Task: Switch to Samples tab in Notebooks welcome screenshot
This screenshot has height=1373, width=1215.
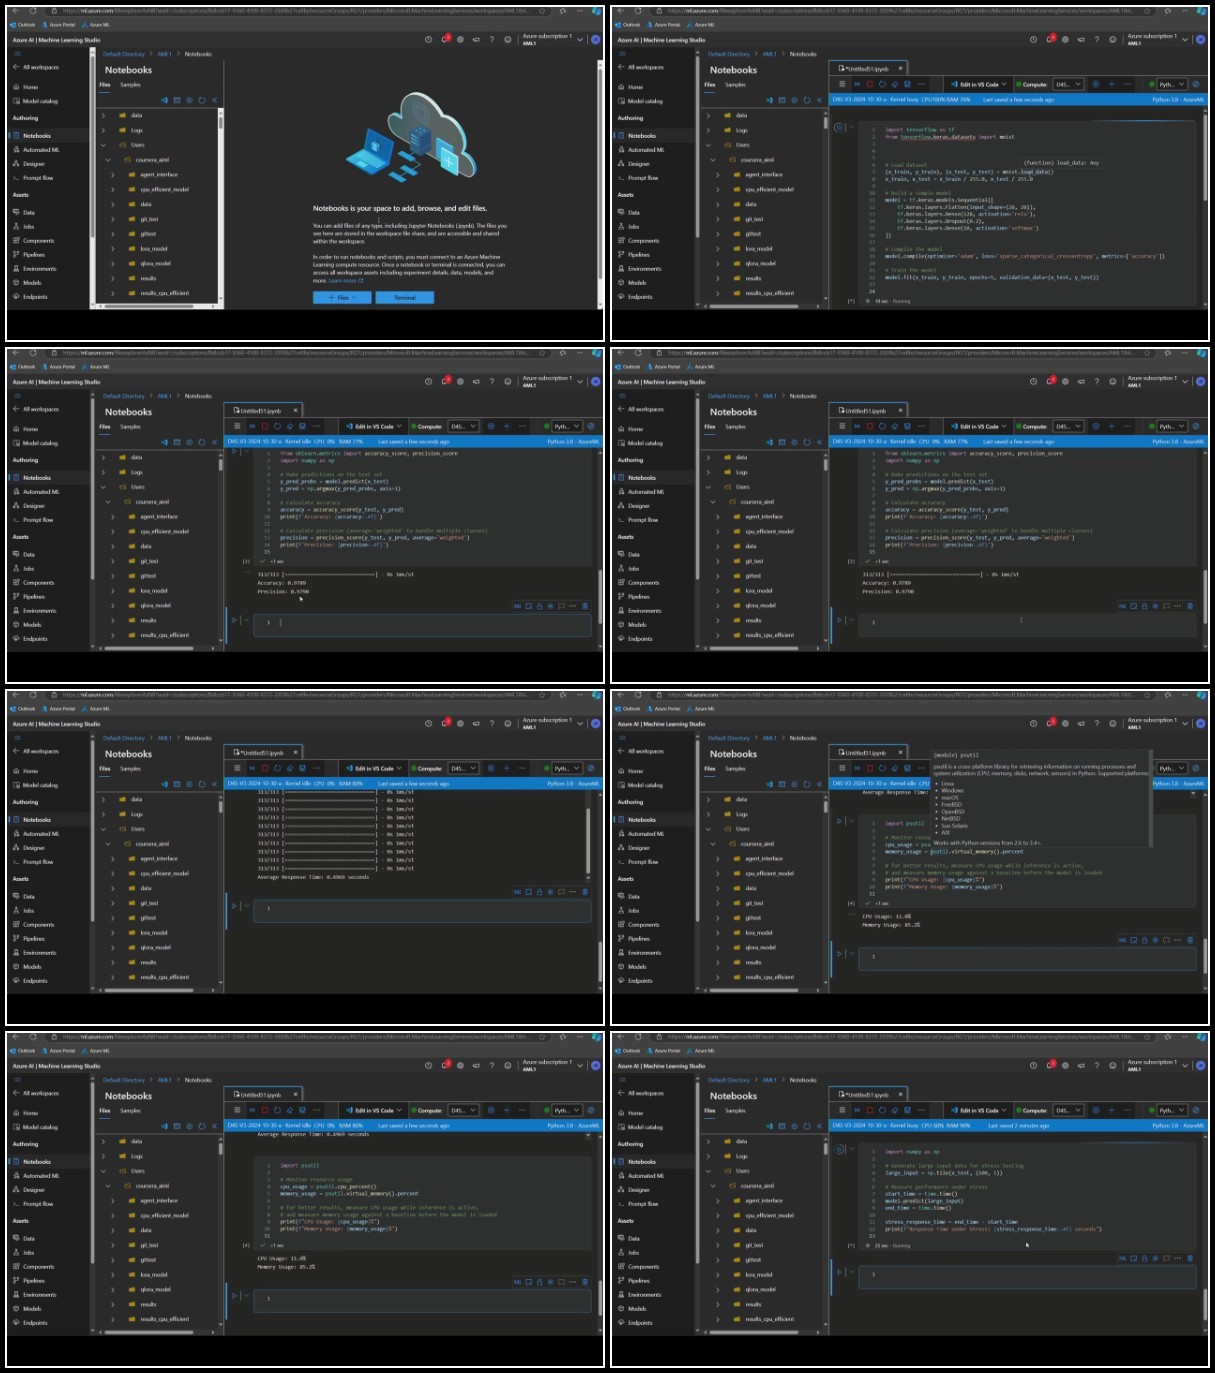Action: point(130,85)
